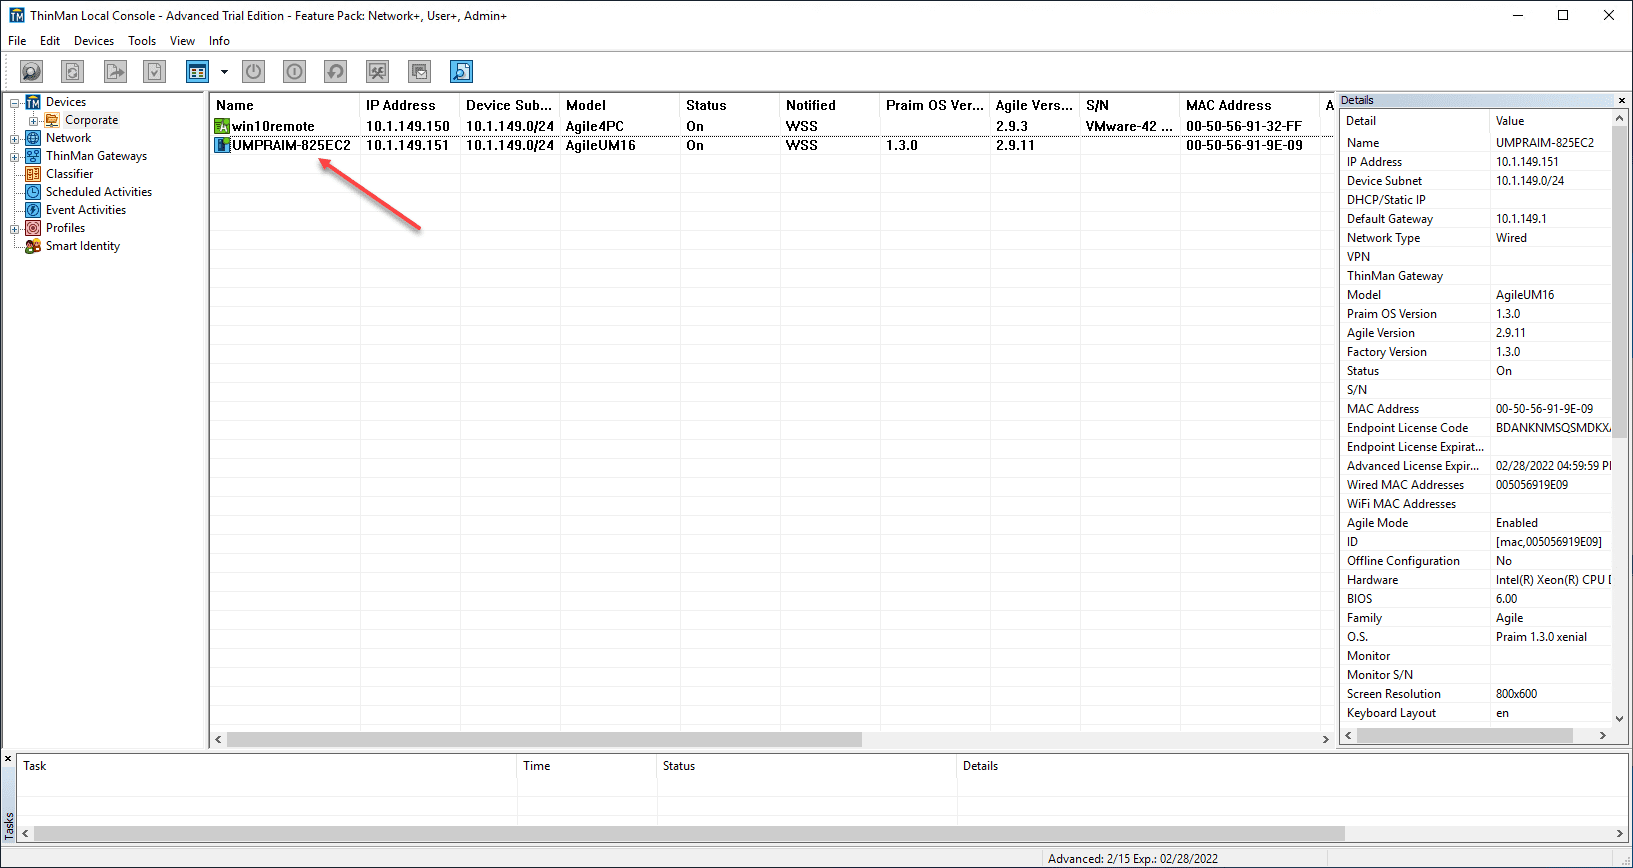Open the Info menu
1633x868 pixels.
(x=219, y=41)
